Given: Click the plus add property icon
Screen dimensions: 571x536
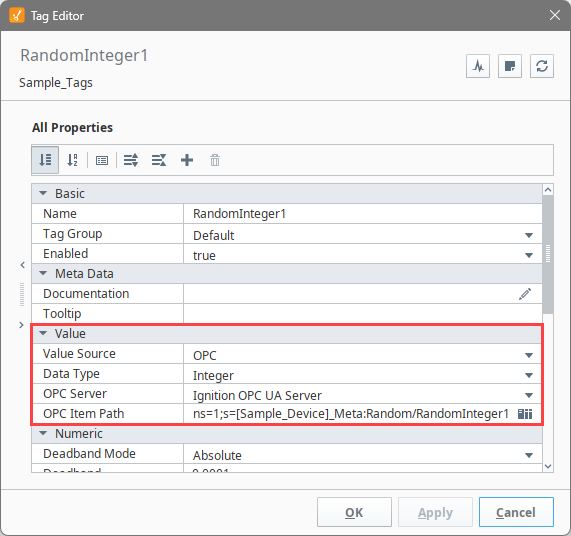Looking at the screenshot, I should click(x=187, y=160).
